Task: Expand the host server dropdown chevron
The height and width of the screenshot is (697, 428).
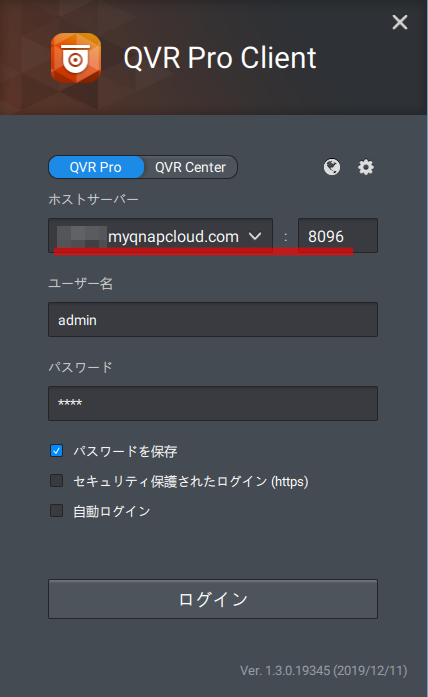Action: [x=255, y=236]
